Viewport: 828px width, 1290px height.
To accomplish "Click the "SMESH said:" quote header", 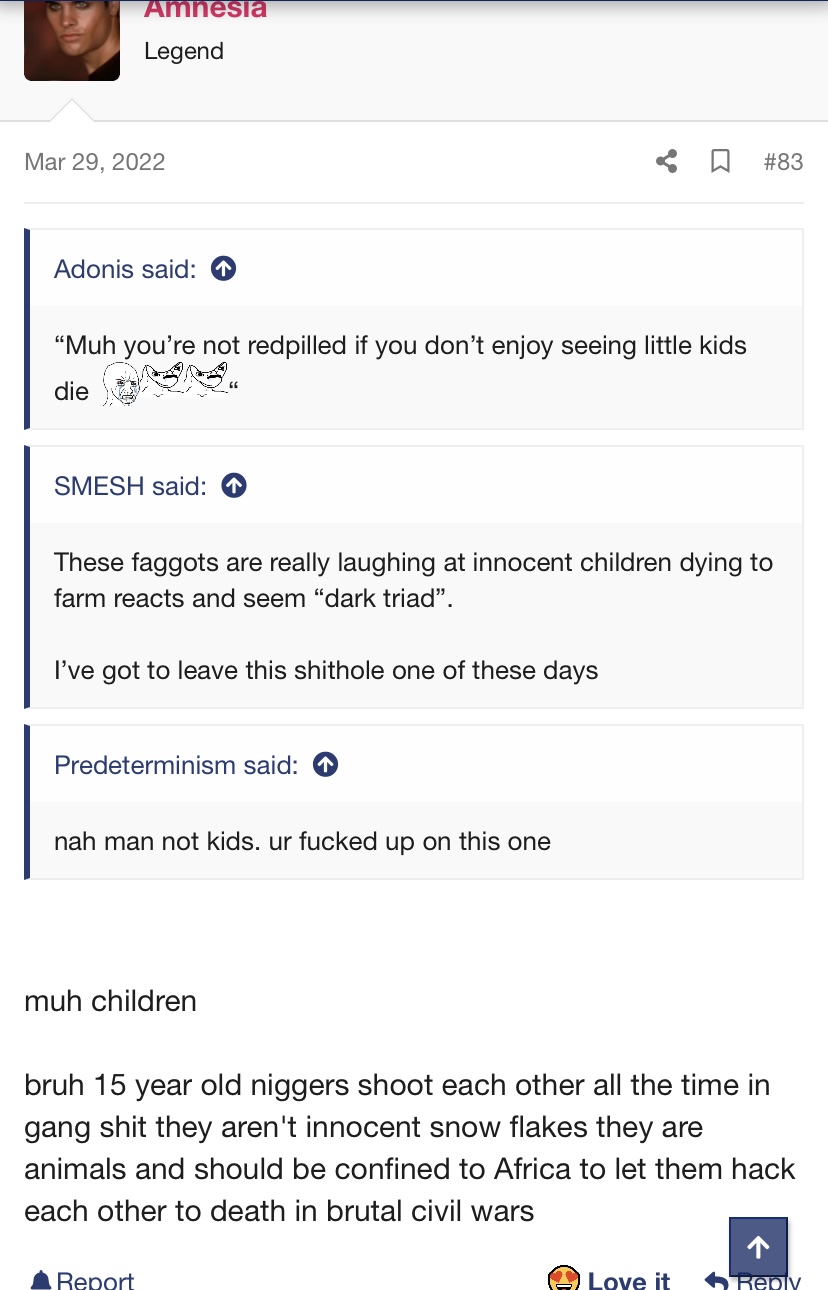I will 130,485.
